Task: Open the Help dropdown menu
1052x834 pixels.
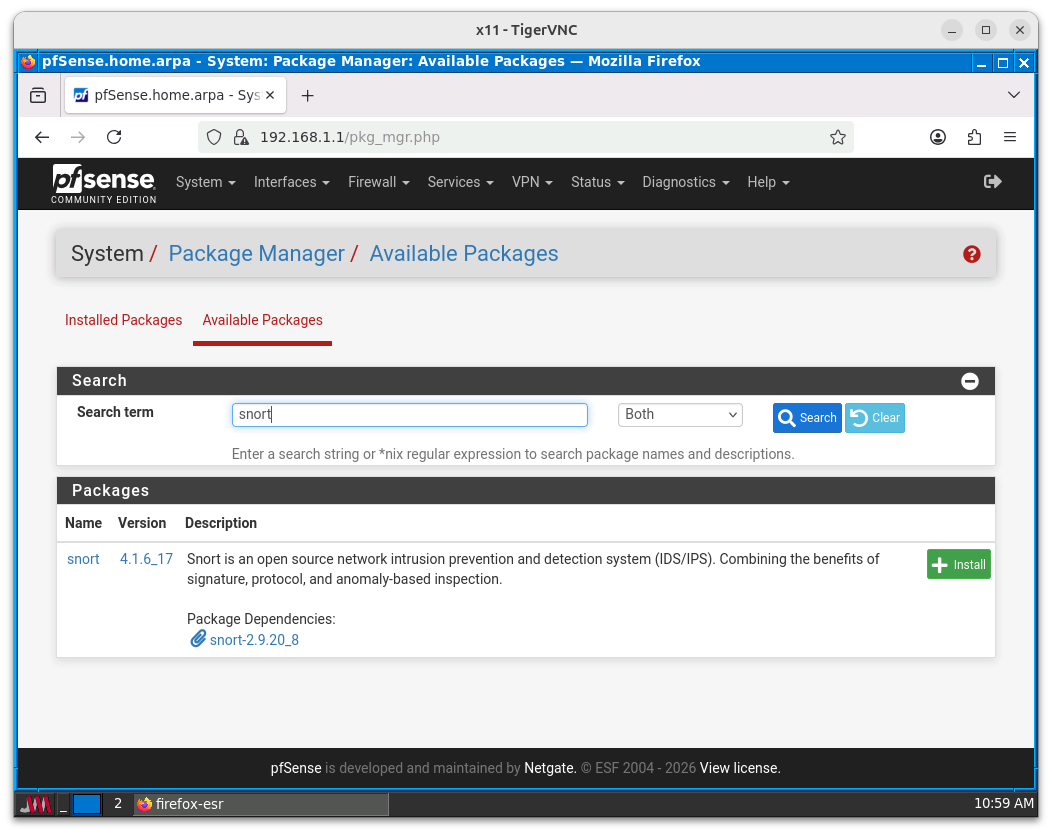Action: coord(768,182)
